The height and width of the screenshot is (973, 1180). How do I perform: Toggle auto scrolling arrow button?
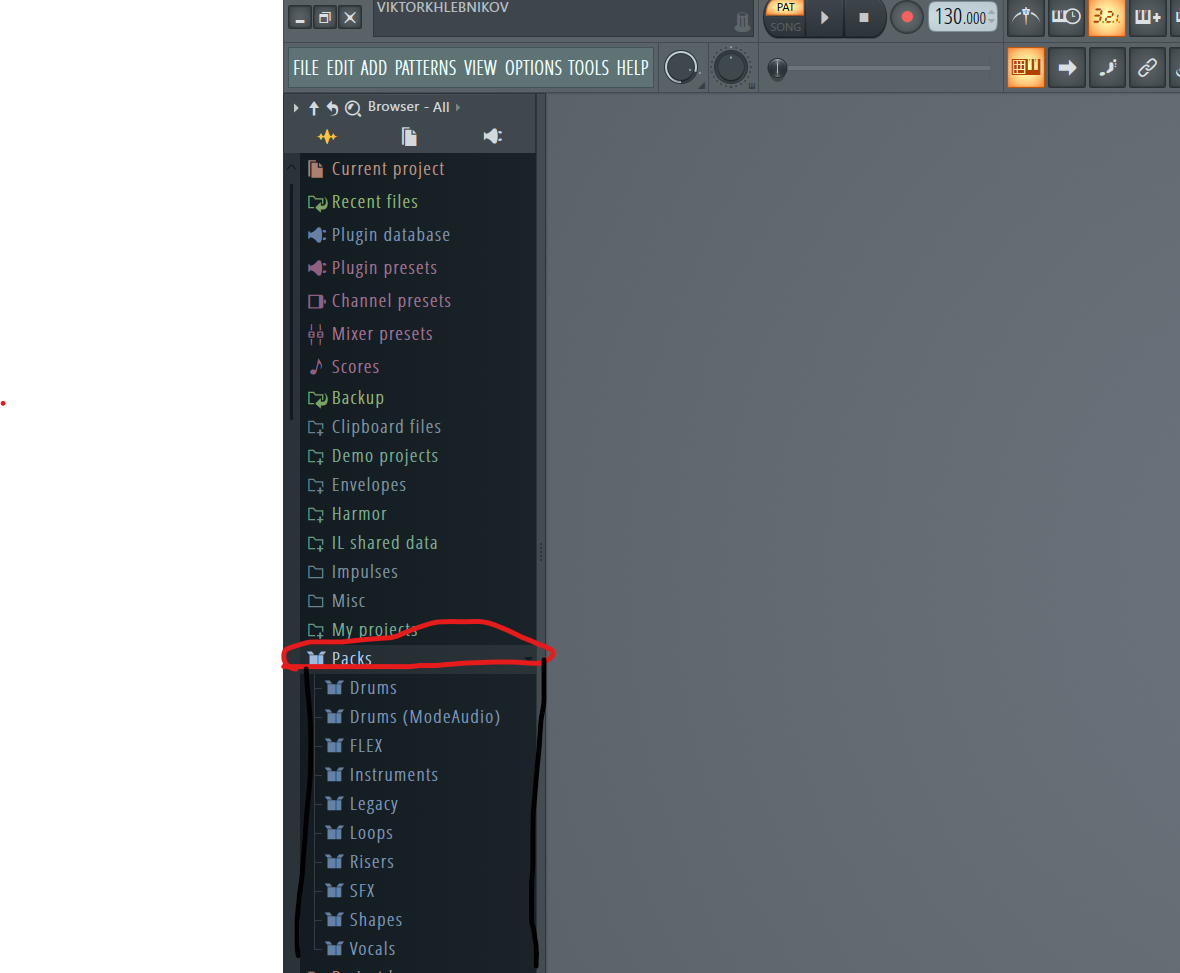coord(1066,68)
